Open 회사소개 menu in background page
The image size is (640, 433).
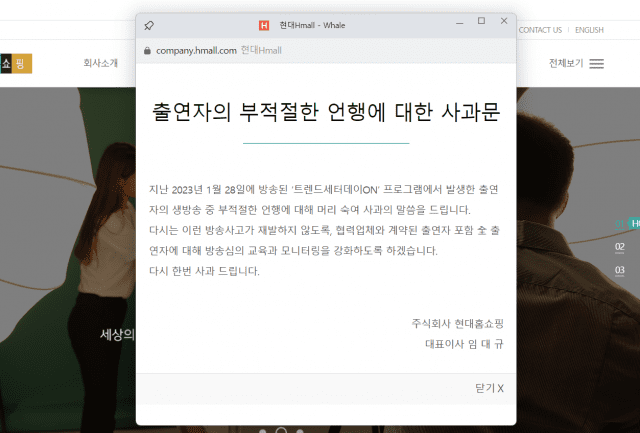click(101, 63)
